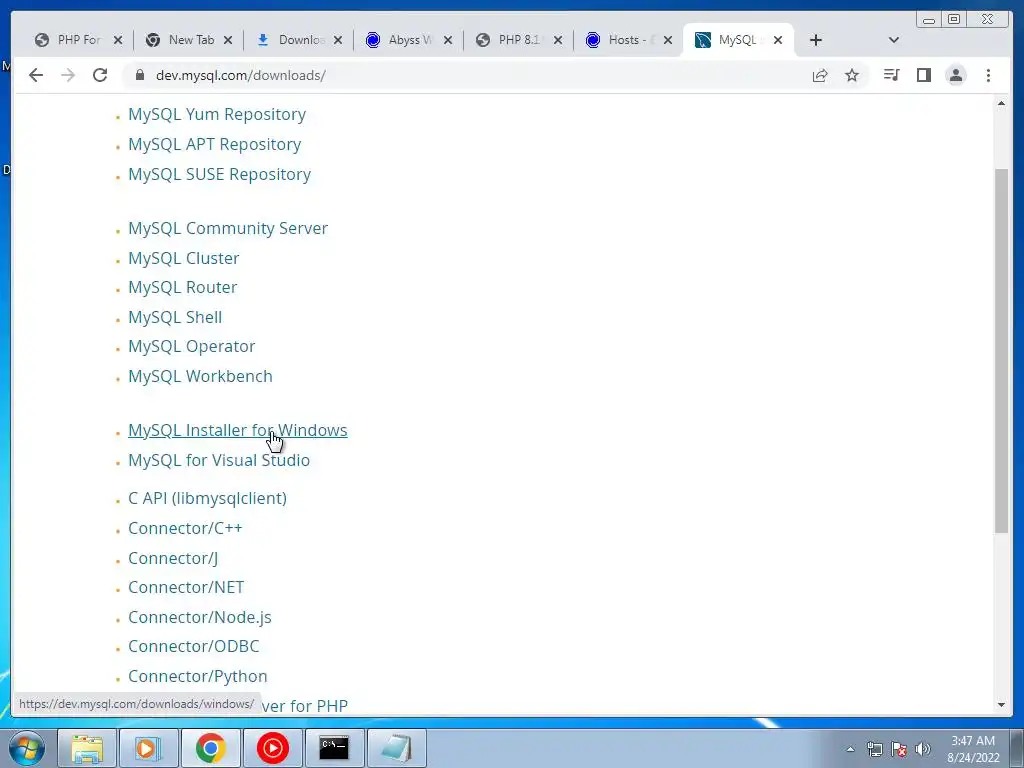This screenshot has height=768, width=1024.
Task: Open Connector/ODBC link
Action: click(x=193, y=647)
